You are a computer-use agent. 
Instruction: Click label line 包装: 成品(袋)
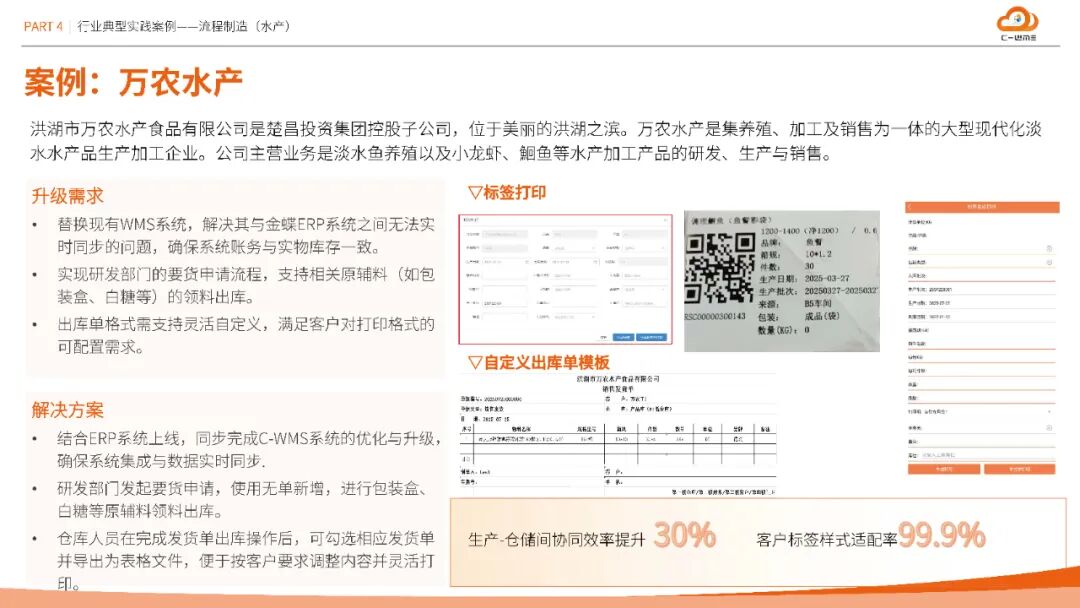[x=798, y=317]
